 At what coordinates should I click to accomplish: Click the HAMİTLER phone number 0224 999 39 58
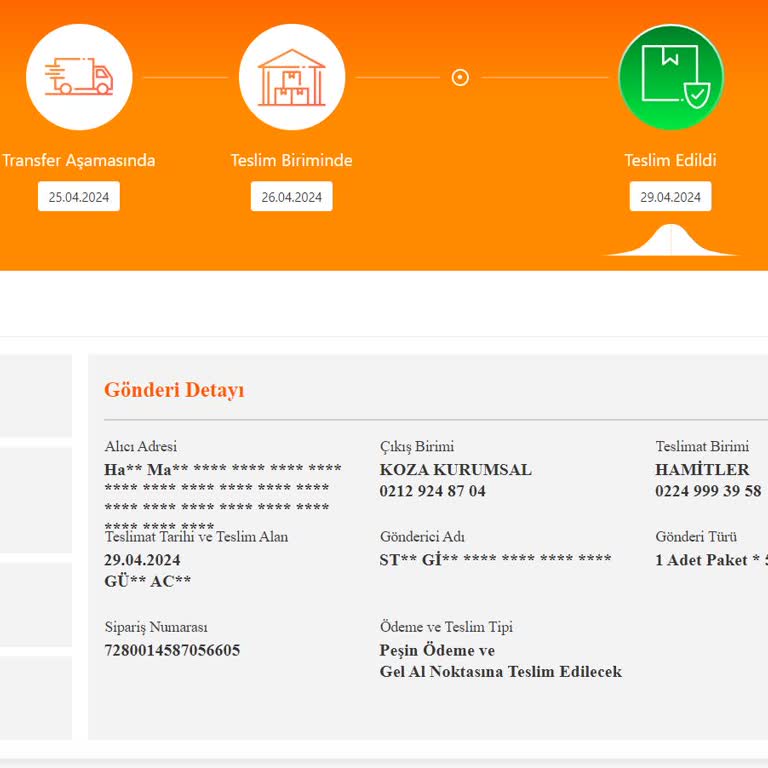tap(708, 491)
